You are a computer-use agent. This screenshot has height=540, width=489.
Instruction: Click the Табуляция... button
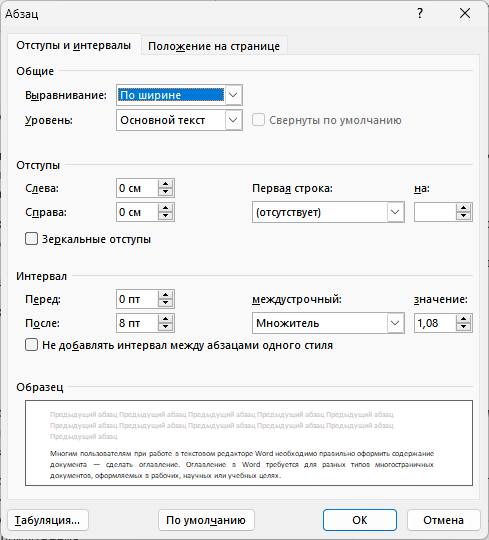point(48,520)
